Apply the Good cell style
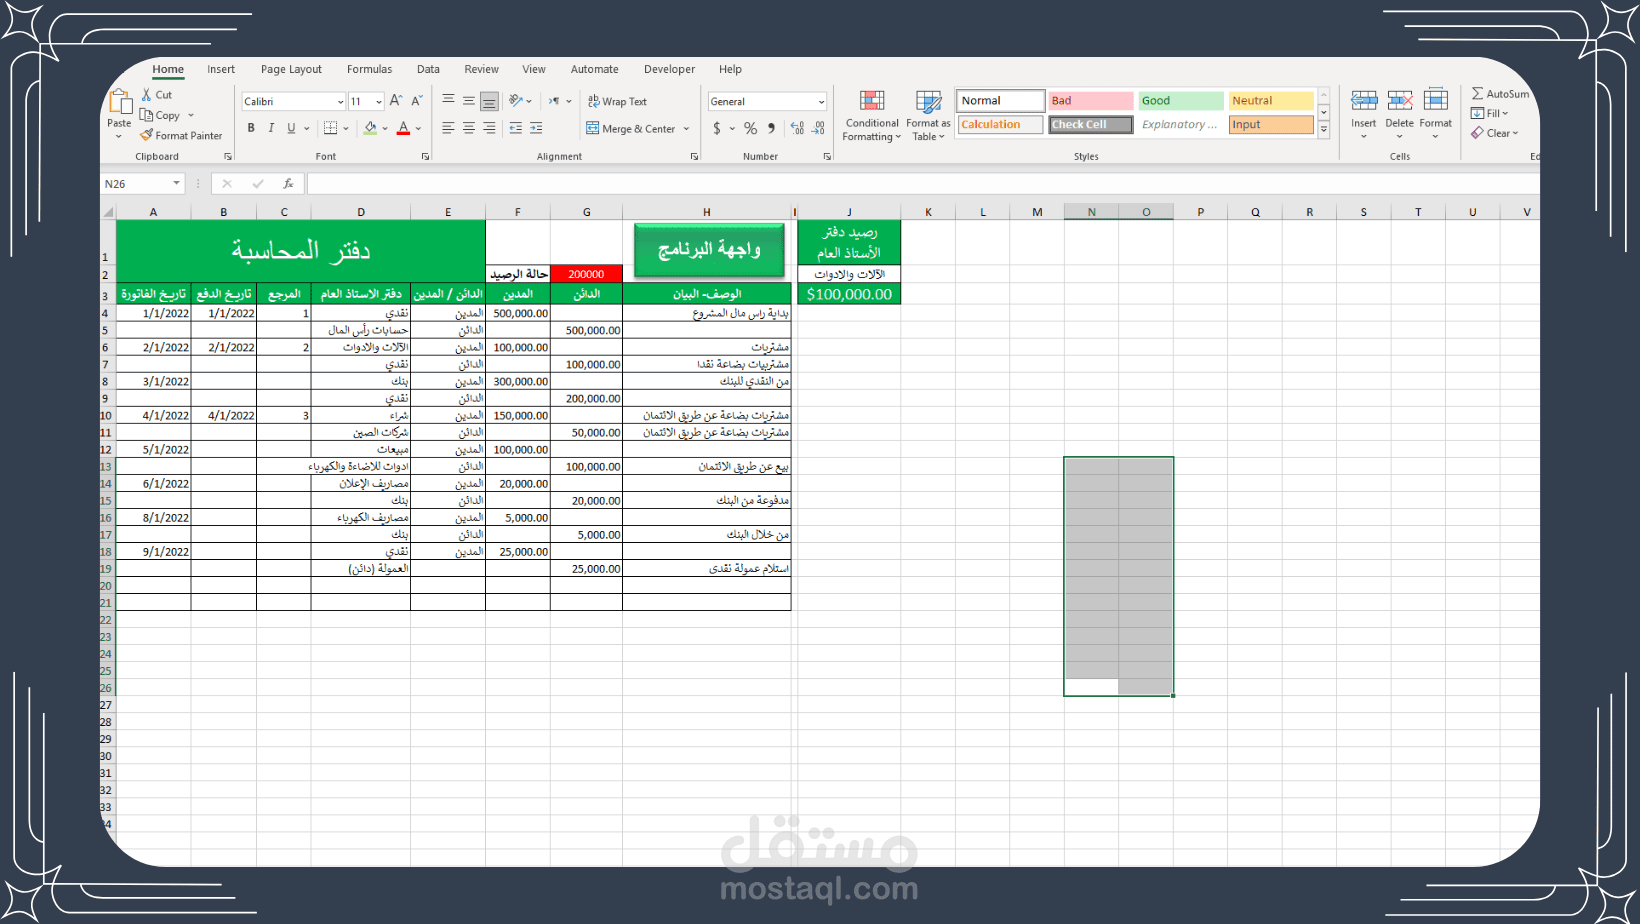Image resolution: width=1640 pixels, height=924 pixels. 1181,101
